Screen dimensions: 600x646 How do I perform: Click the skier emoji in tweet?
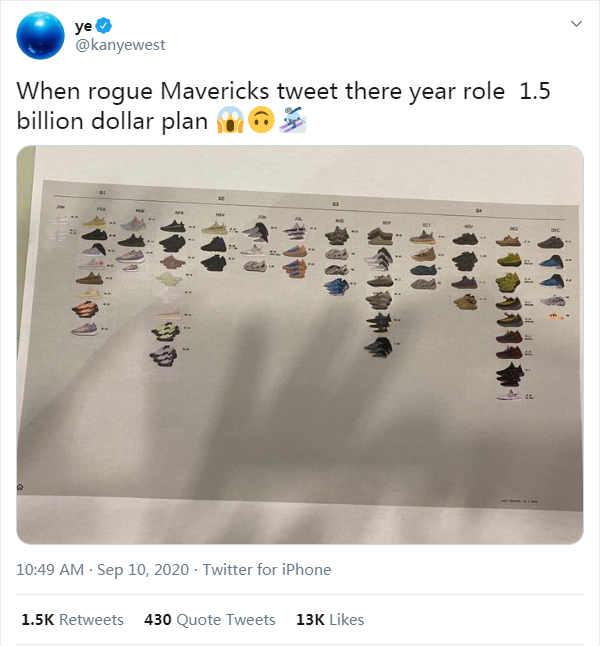coord(293,122)
